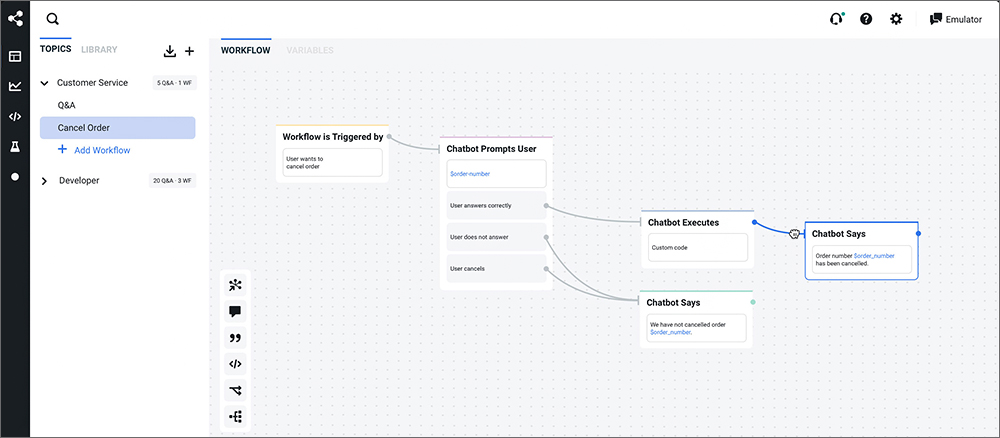Click the output port of selected Chatbot Says
This screenshot has height=438, width=1000.
tap(918, 233)
